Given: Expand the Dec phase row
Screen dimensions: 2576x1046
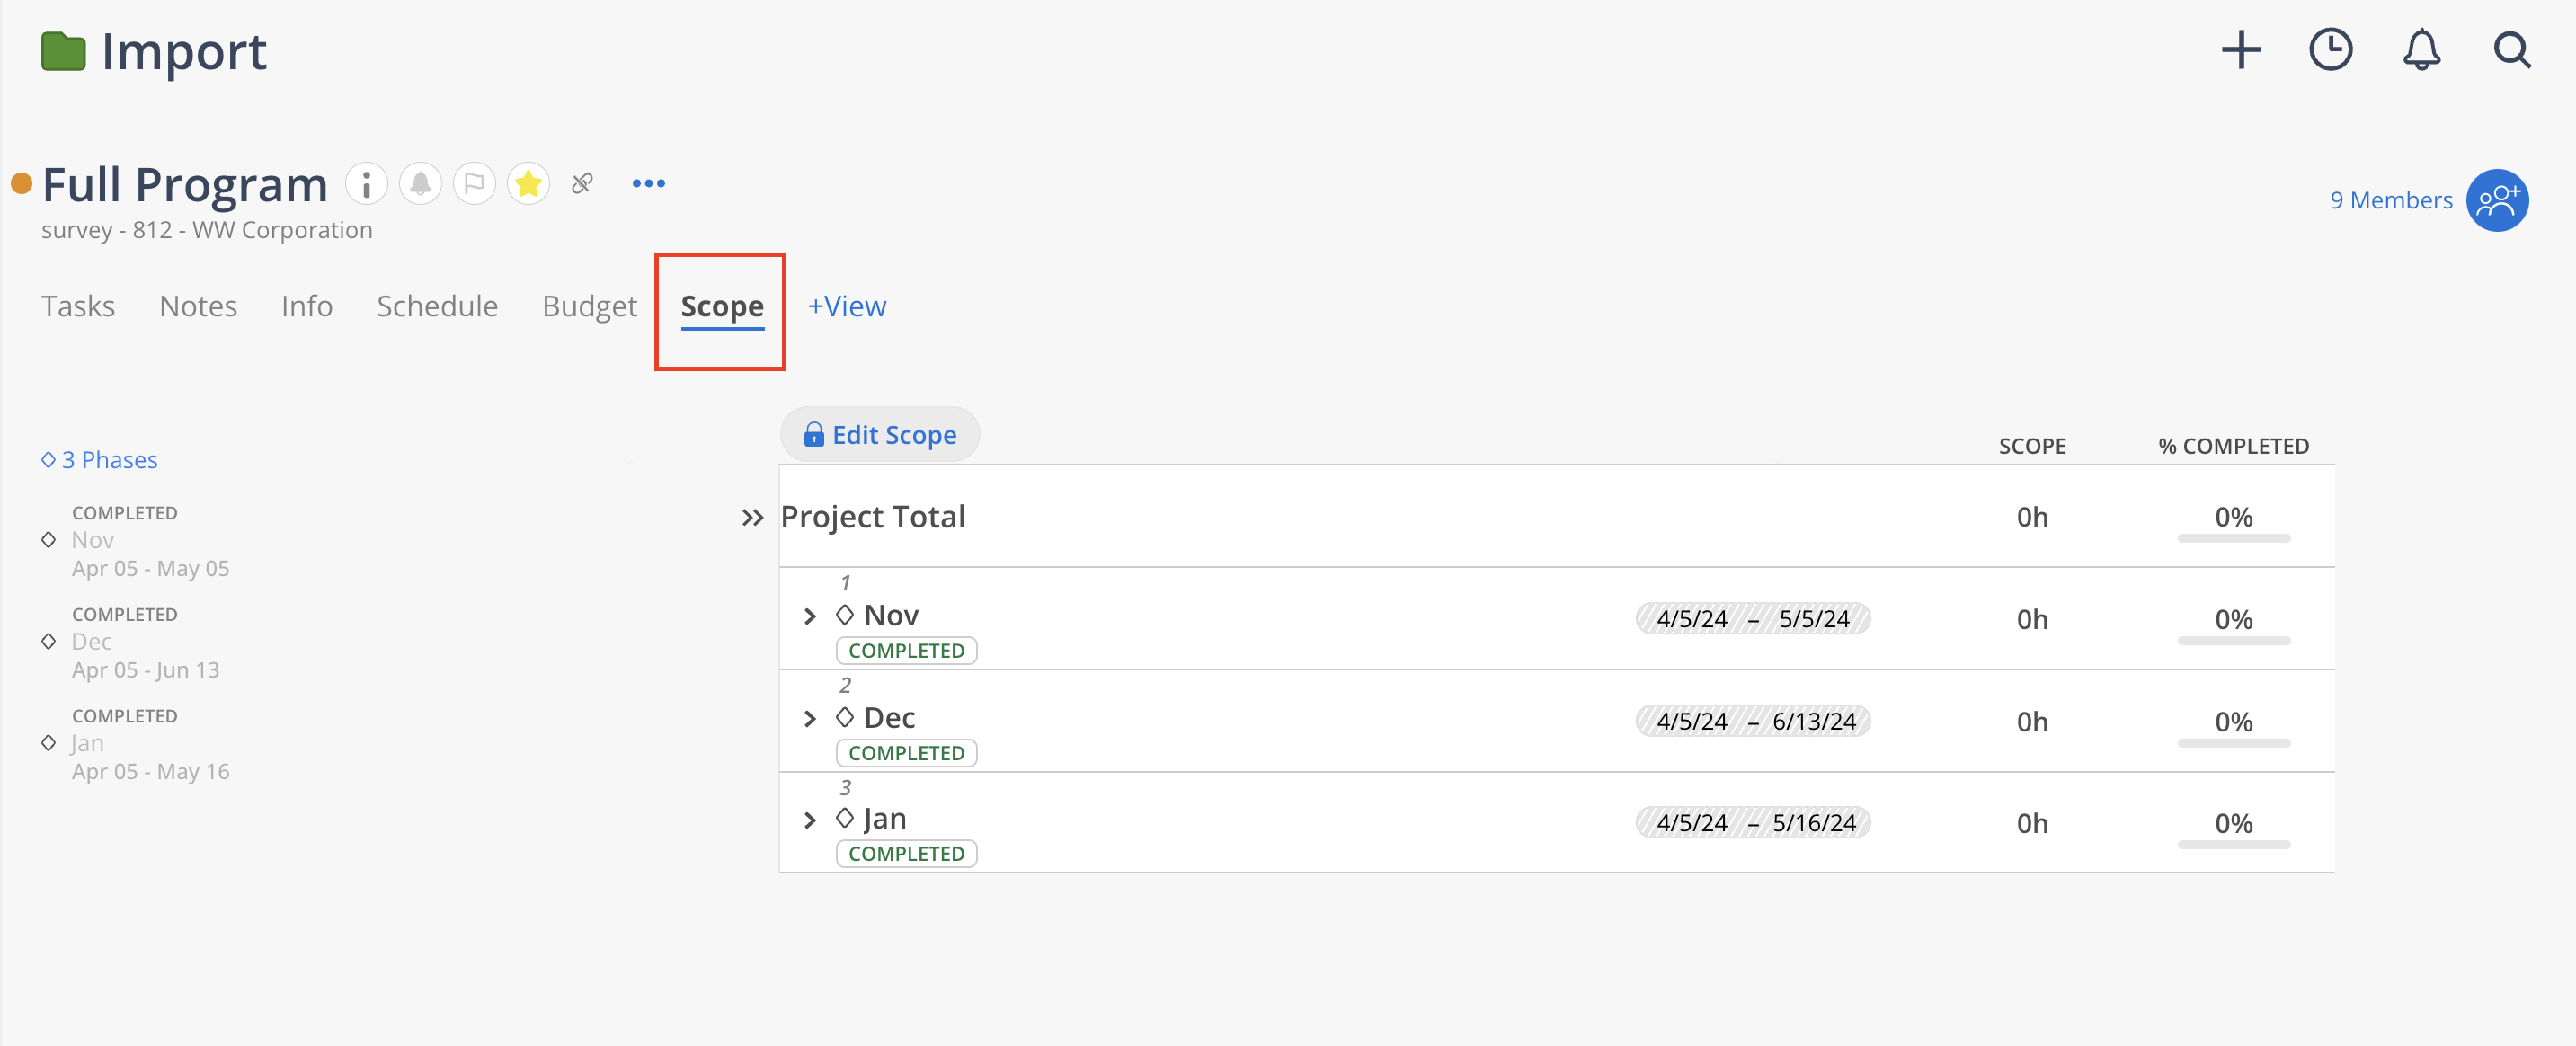Looking at the screenshot, I should [810, 719].
